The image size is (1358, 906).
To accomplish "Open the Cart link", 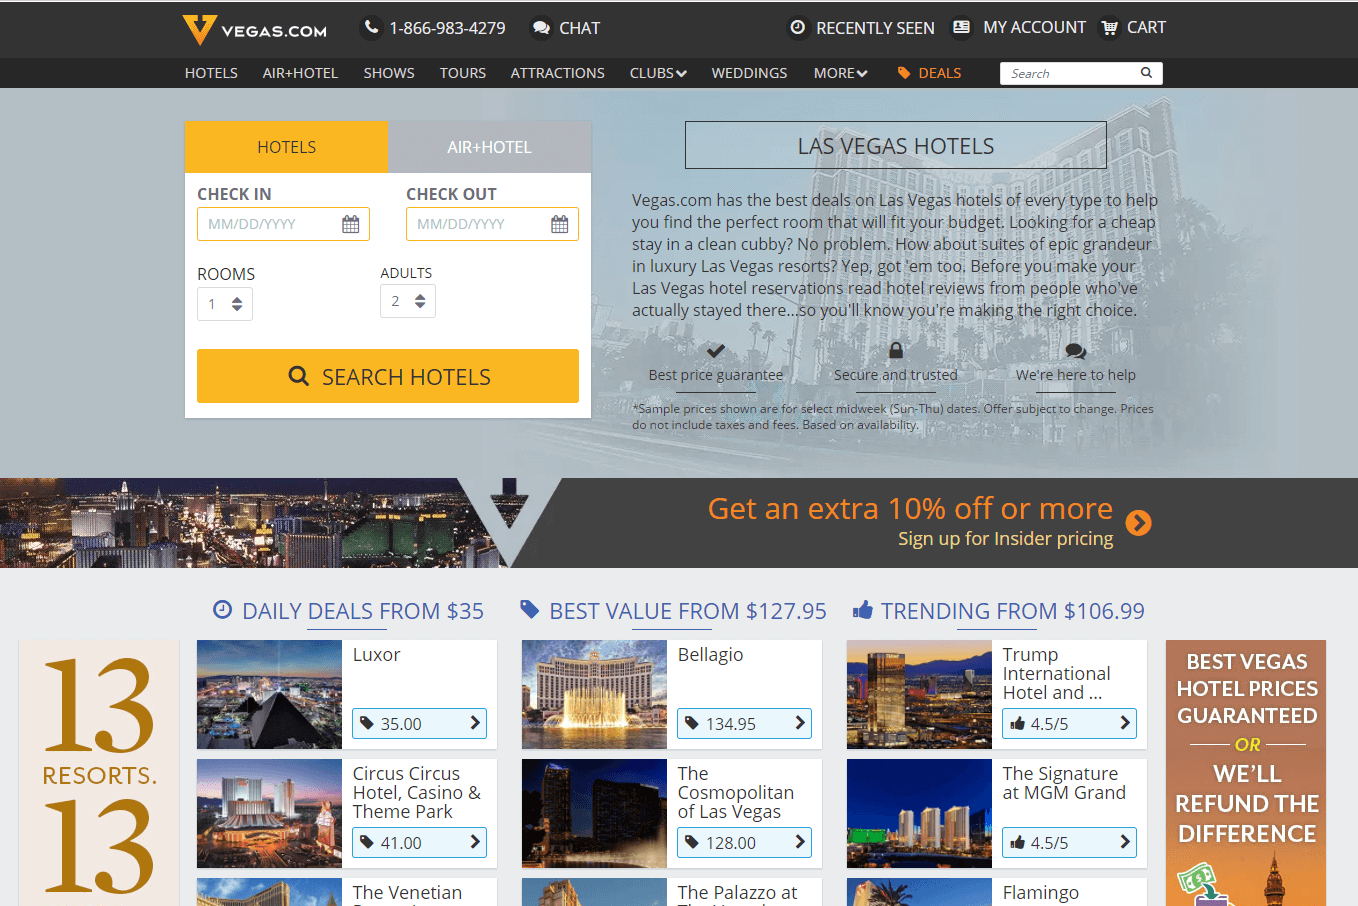I will point(1146,27).
